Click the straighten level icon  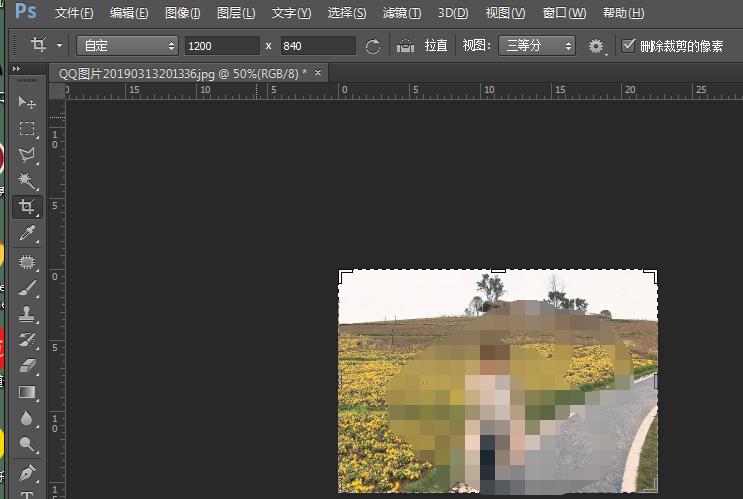tap(405, 46)
